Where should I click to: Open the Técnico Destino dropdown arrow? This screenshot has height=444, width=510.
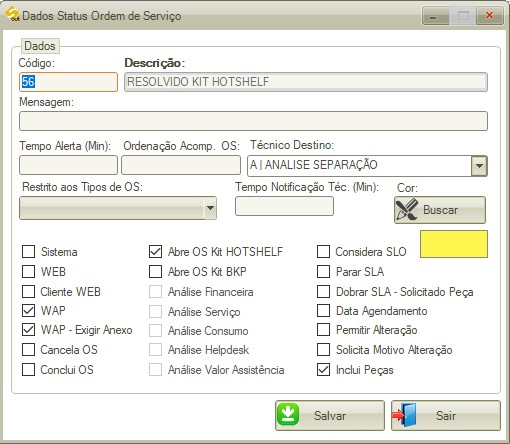pyautogui.click(x=479, y=166)
